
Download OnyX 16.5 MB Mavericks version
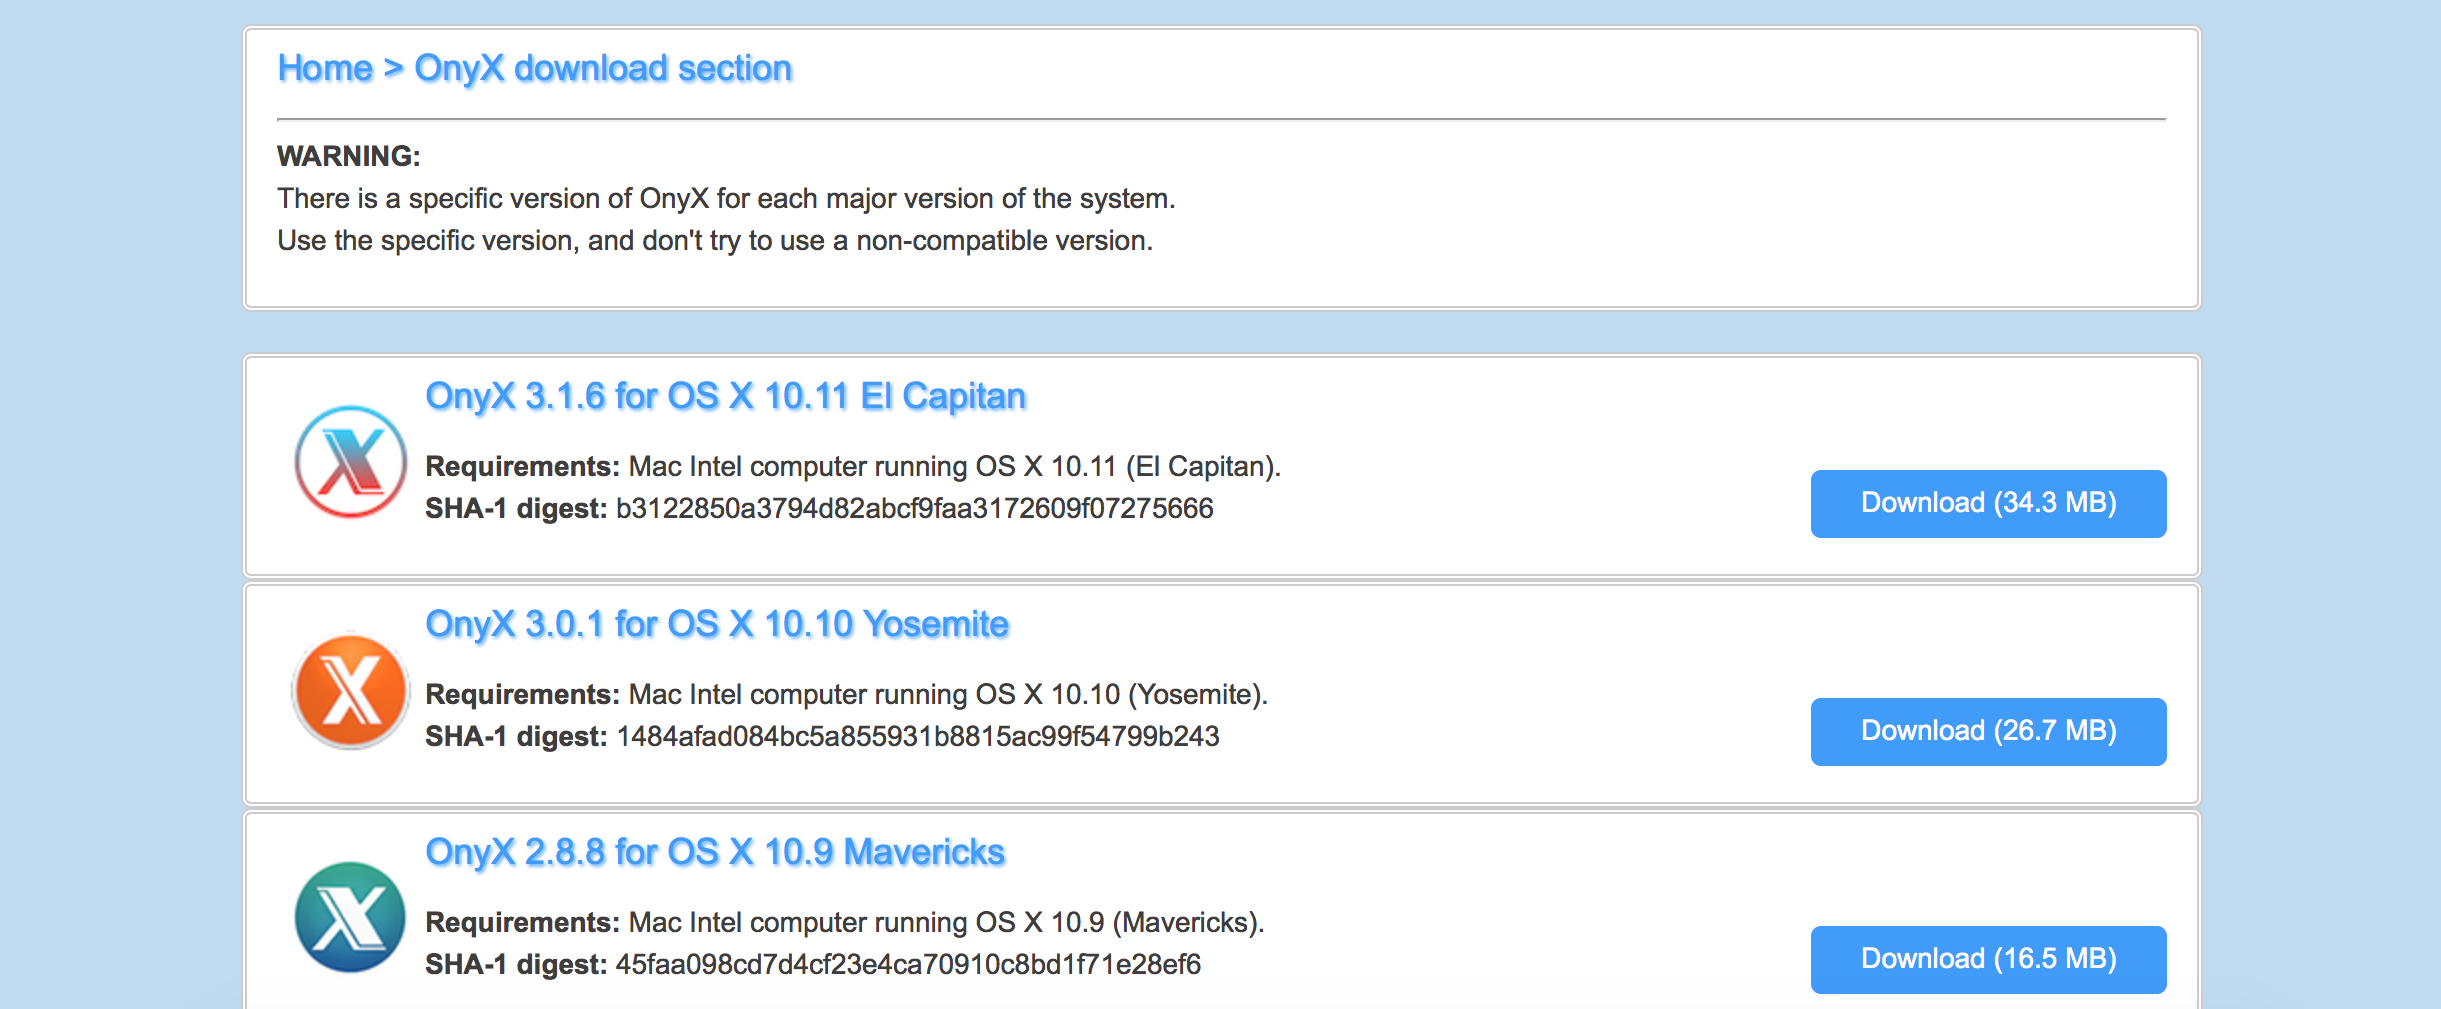pyautogui.click(x=1988, y=959)
